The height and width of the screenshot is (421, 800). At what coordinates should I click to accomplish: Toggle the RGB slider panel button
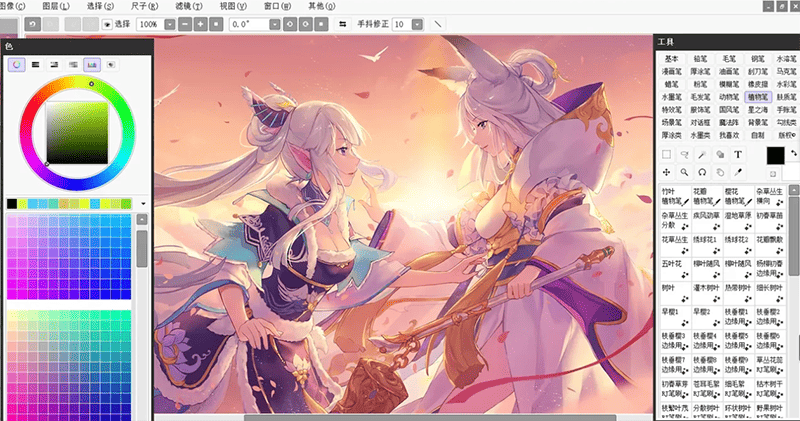(36, 65)
